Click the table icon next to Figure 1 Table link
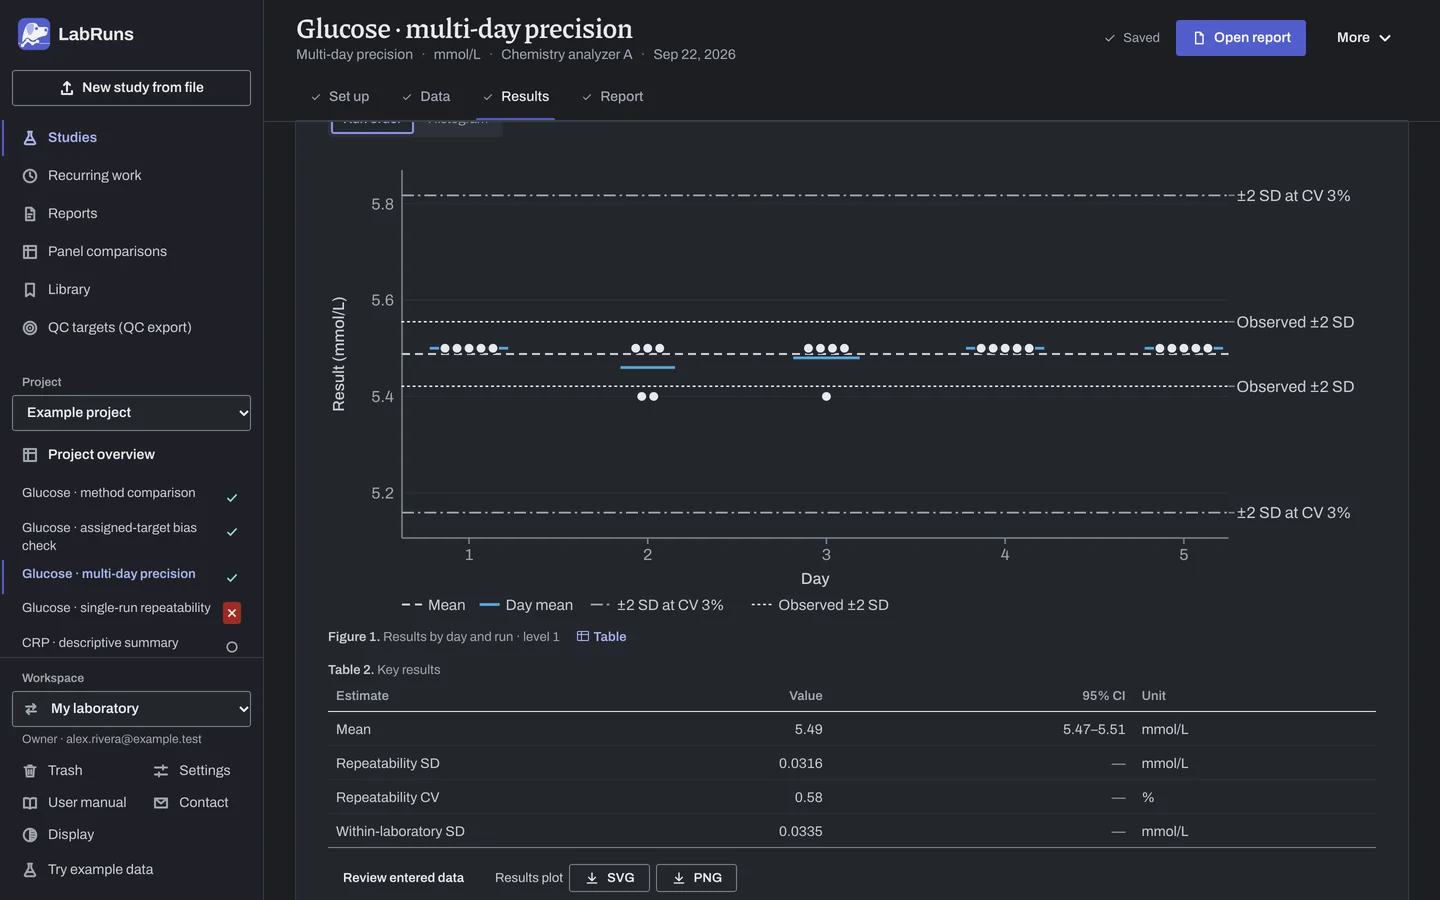 coord(583,636)
